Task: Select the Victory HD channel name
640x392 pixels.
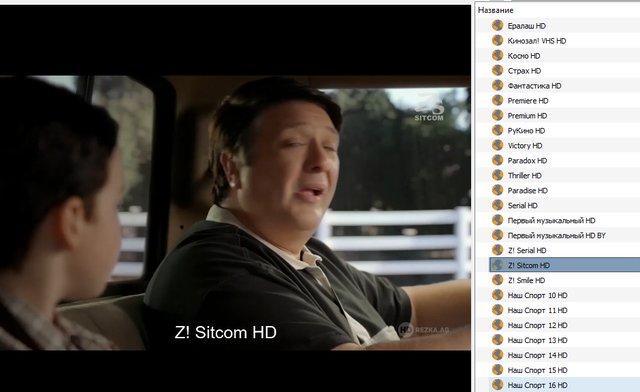Action: click(525, 145)
